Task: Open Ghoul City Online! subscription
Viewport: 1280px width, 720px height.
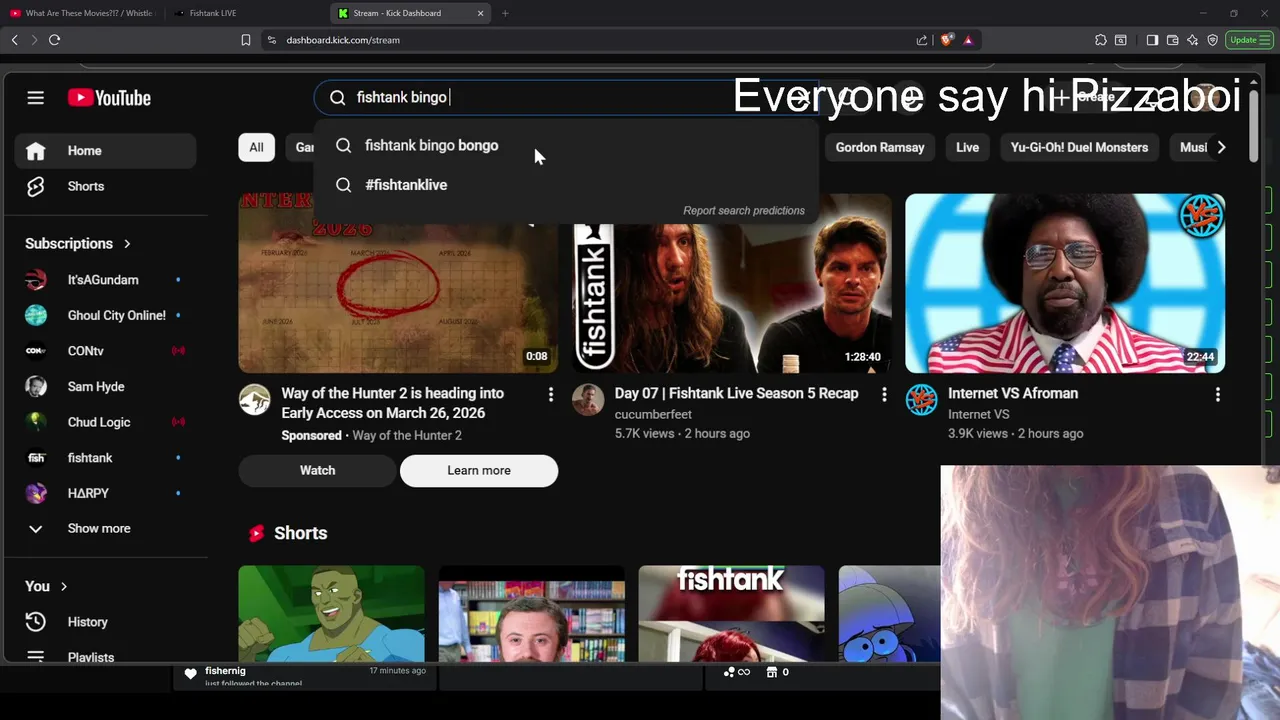Action: tap(105, 315)
